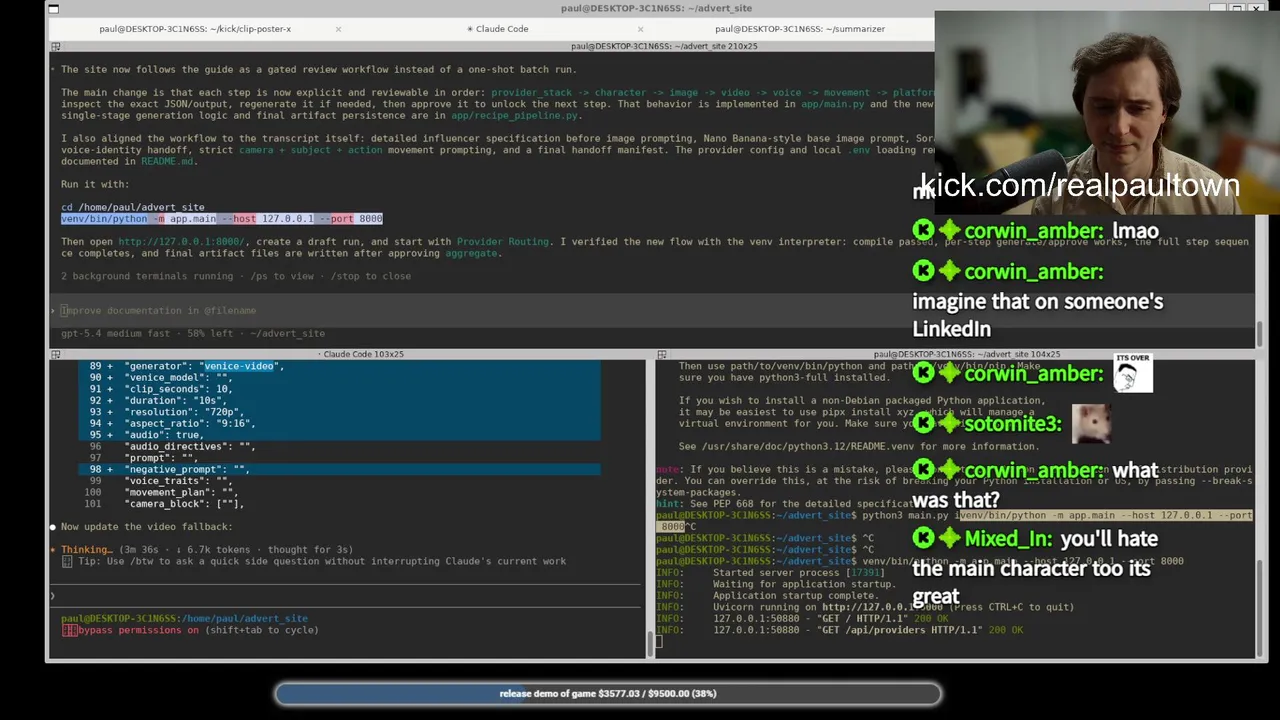Click the 'Improve documentation in @filename' prompt input
This screenshot has width=1280, height=720.
158,311
